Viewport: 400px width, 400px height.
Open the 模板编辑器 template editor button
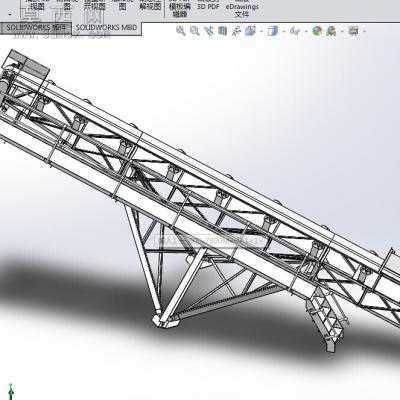click(x=180, y=9)
